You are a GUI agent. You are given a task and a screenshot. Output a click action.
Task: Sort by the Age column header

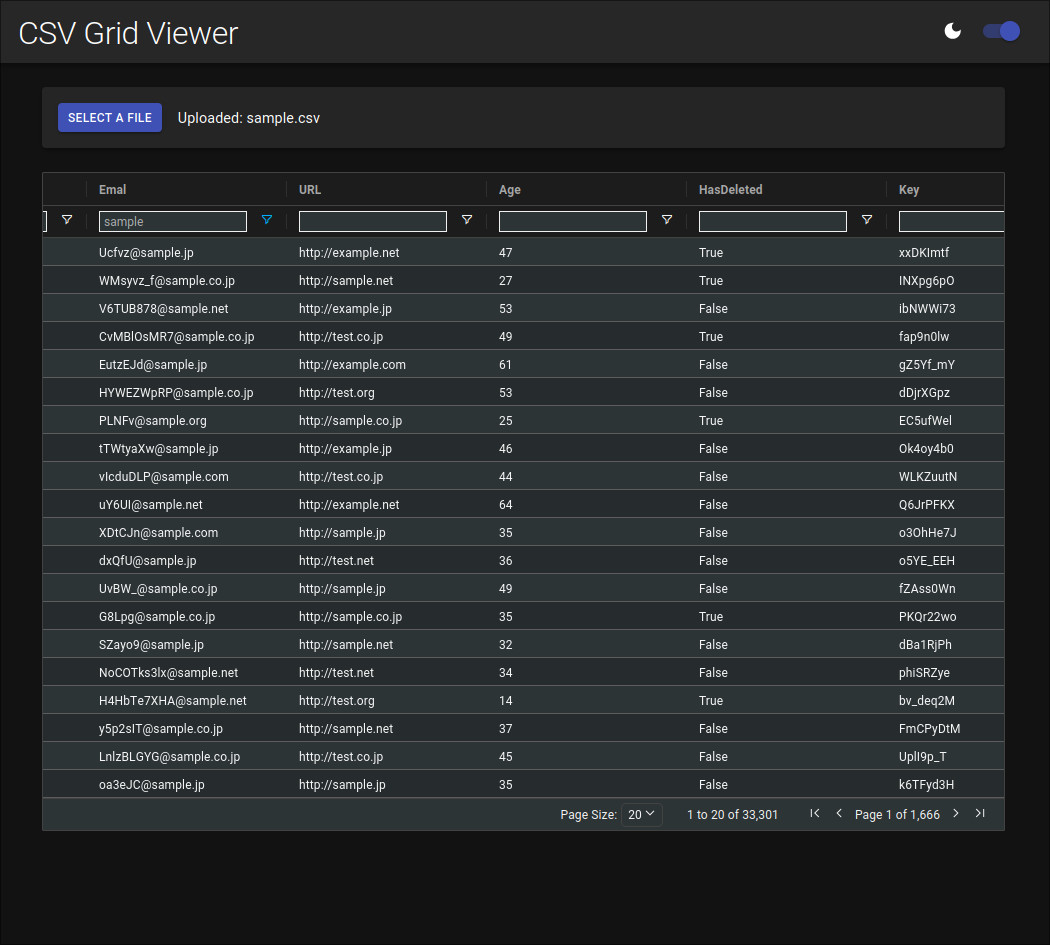click(x=510, y=190)
